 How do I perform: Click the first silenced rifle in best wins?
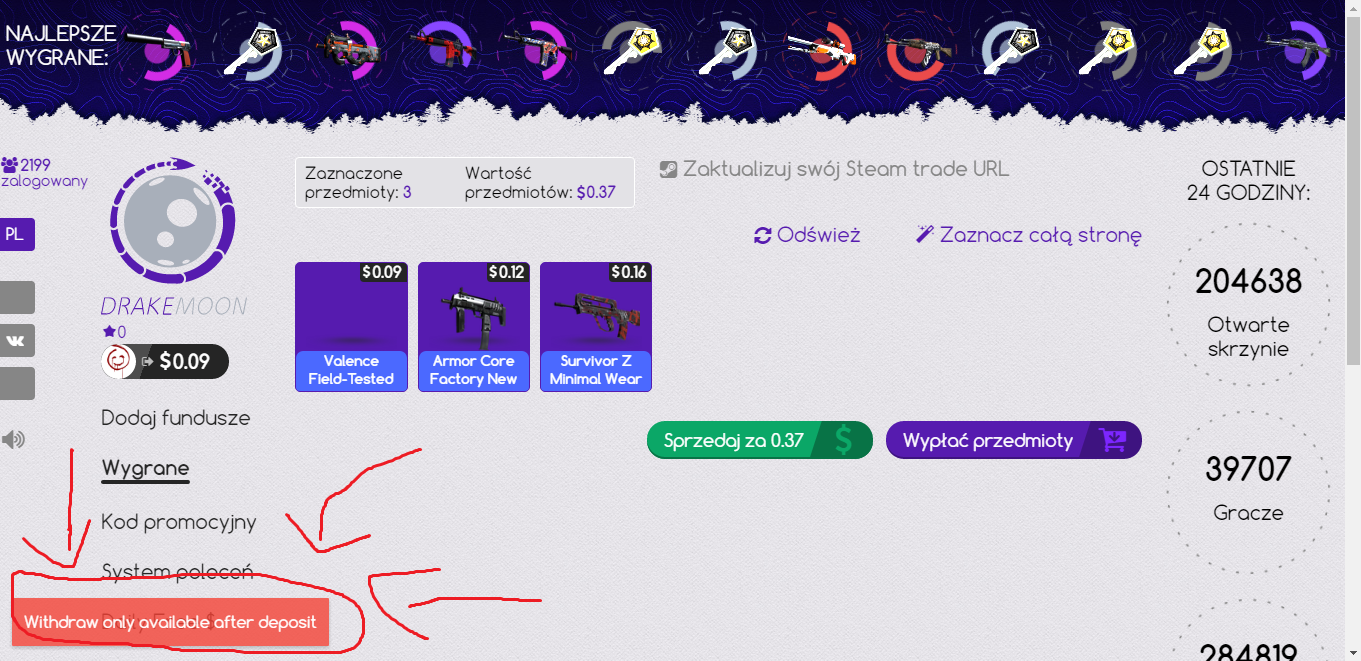tap(161, 45)
